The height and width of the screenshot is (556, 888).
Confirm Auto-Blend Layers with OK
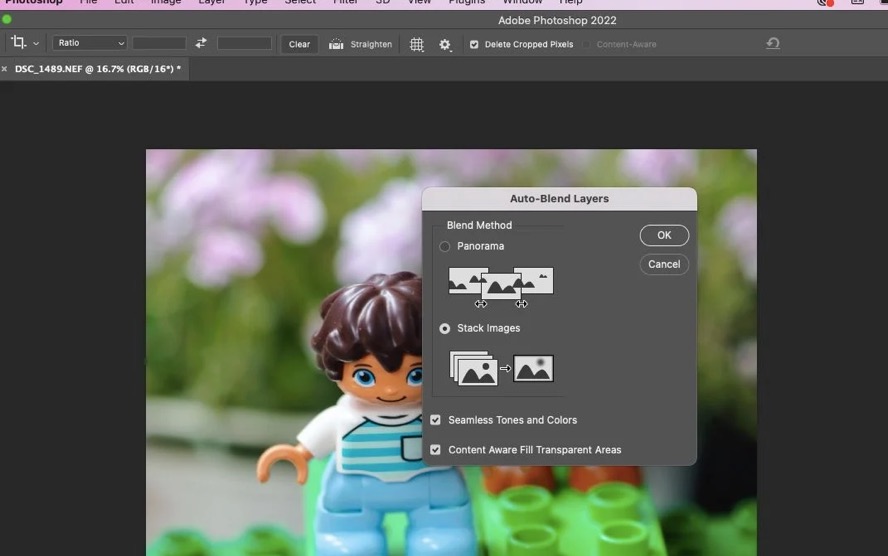(x=664, y=235)
